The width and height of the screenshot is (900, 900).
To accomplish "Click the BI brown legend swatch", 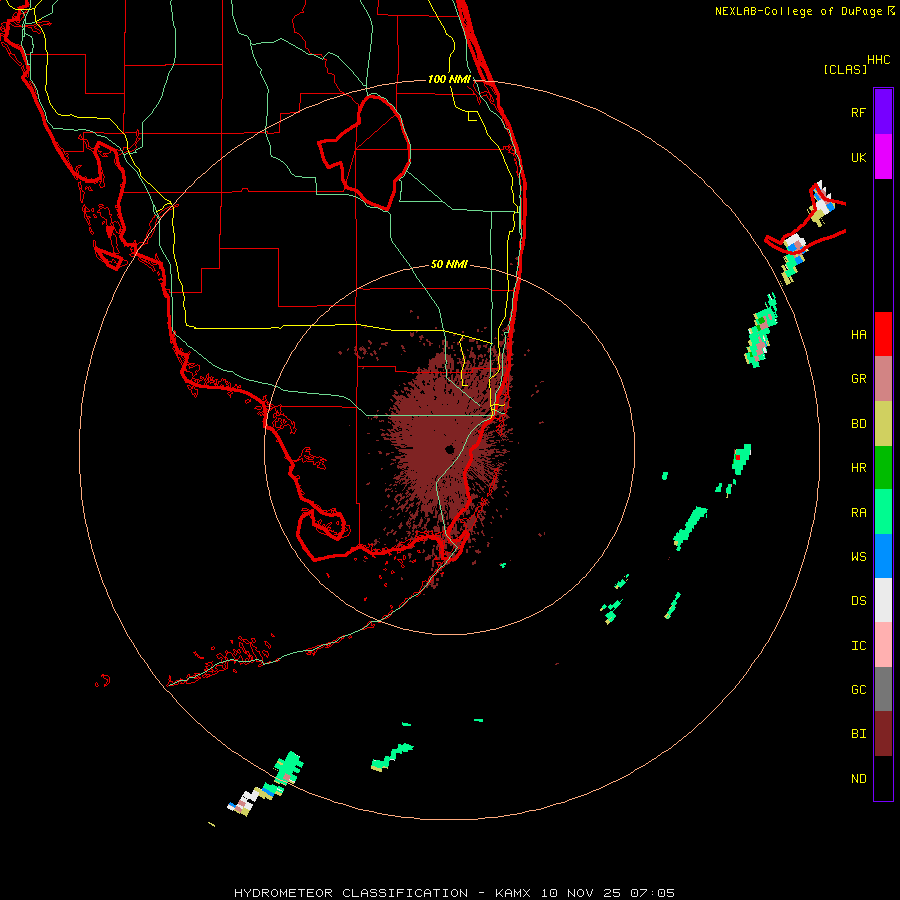I will pos(883,734).
